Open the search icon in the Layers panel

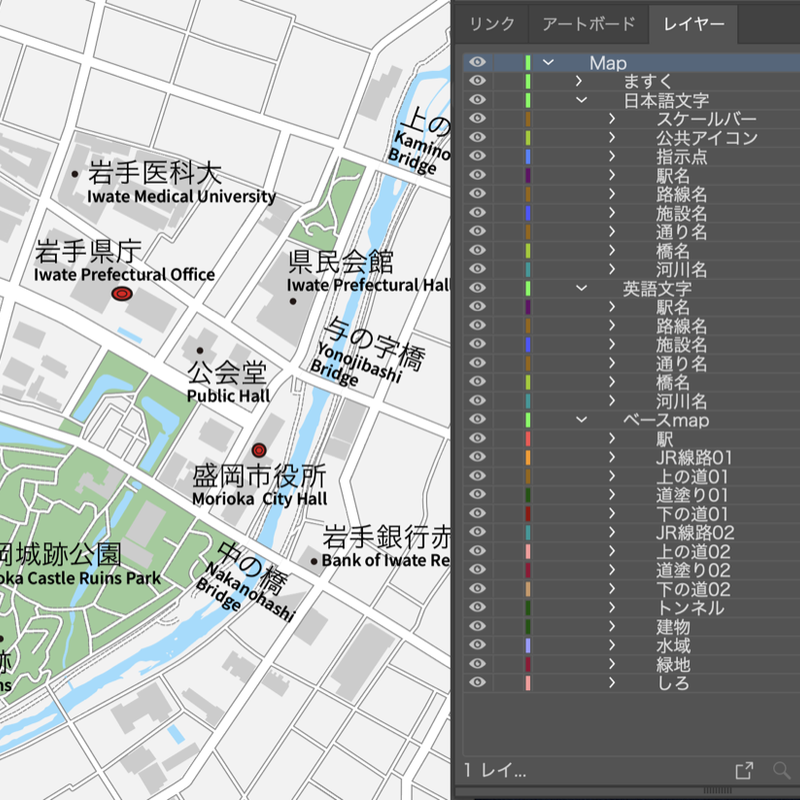pos(781,770)
